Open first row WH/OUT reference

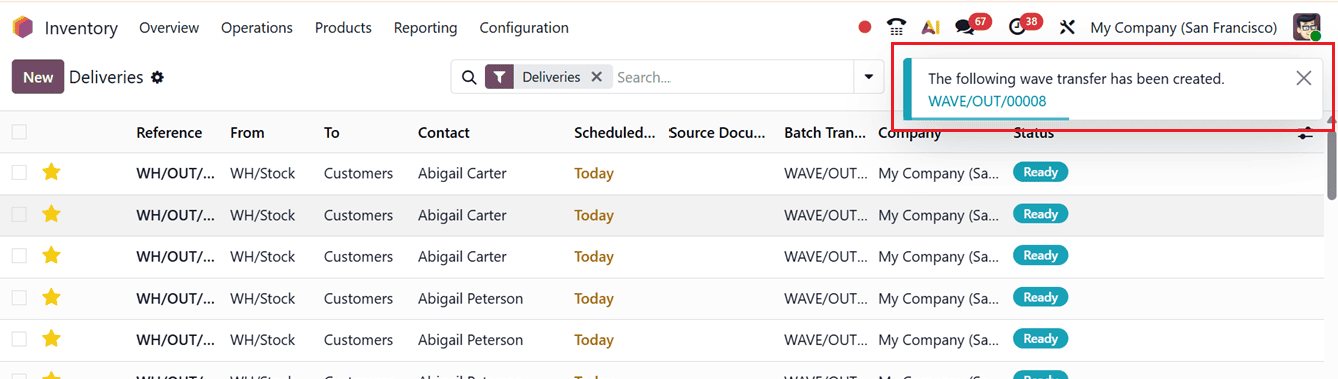175,173
